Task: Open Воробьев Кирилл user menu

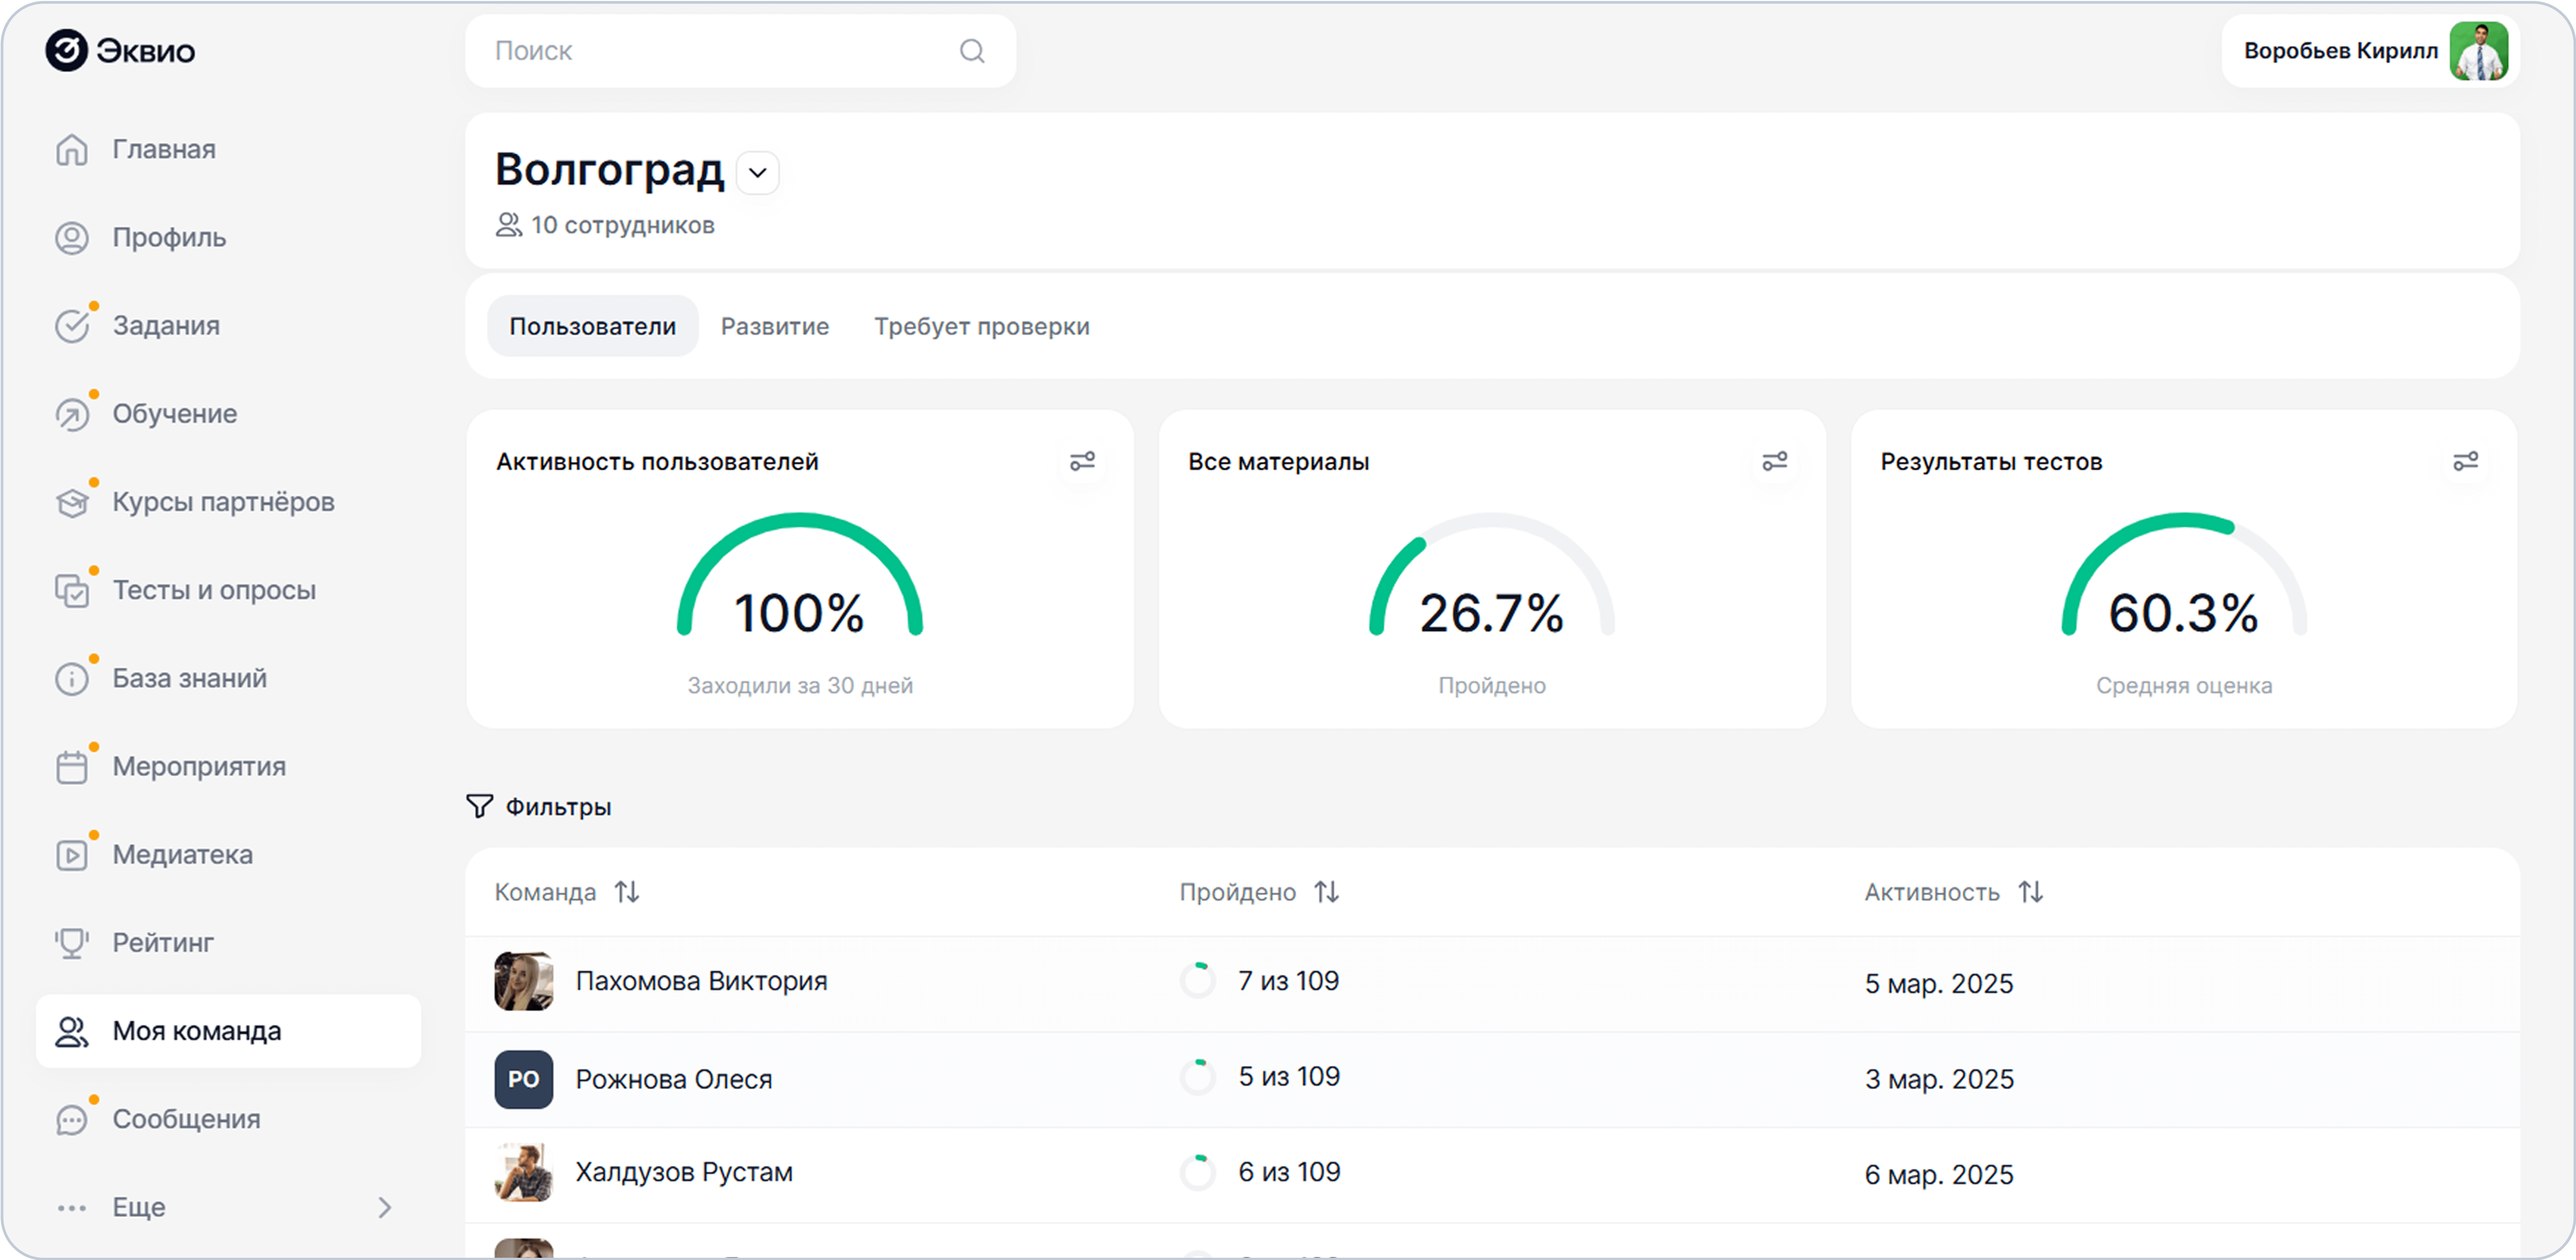Action: pyautogui.click(x=2370, y=51)
